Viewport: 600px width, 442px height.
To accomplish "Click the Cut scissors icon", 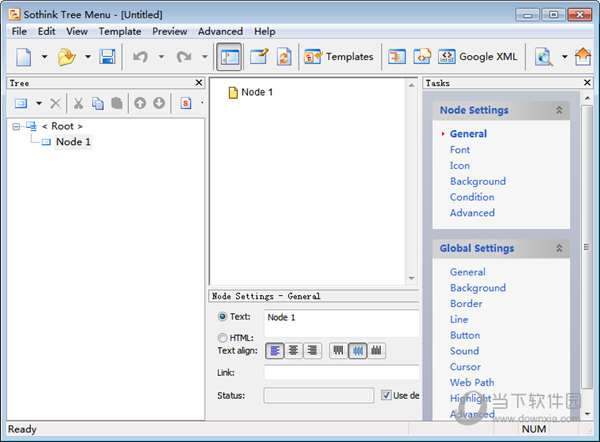I will (x=78, y=103).
